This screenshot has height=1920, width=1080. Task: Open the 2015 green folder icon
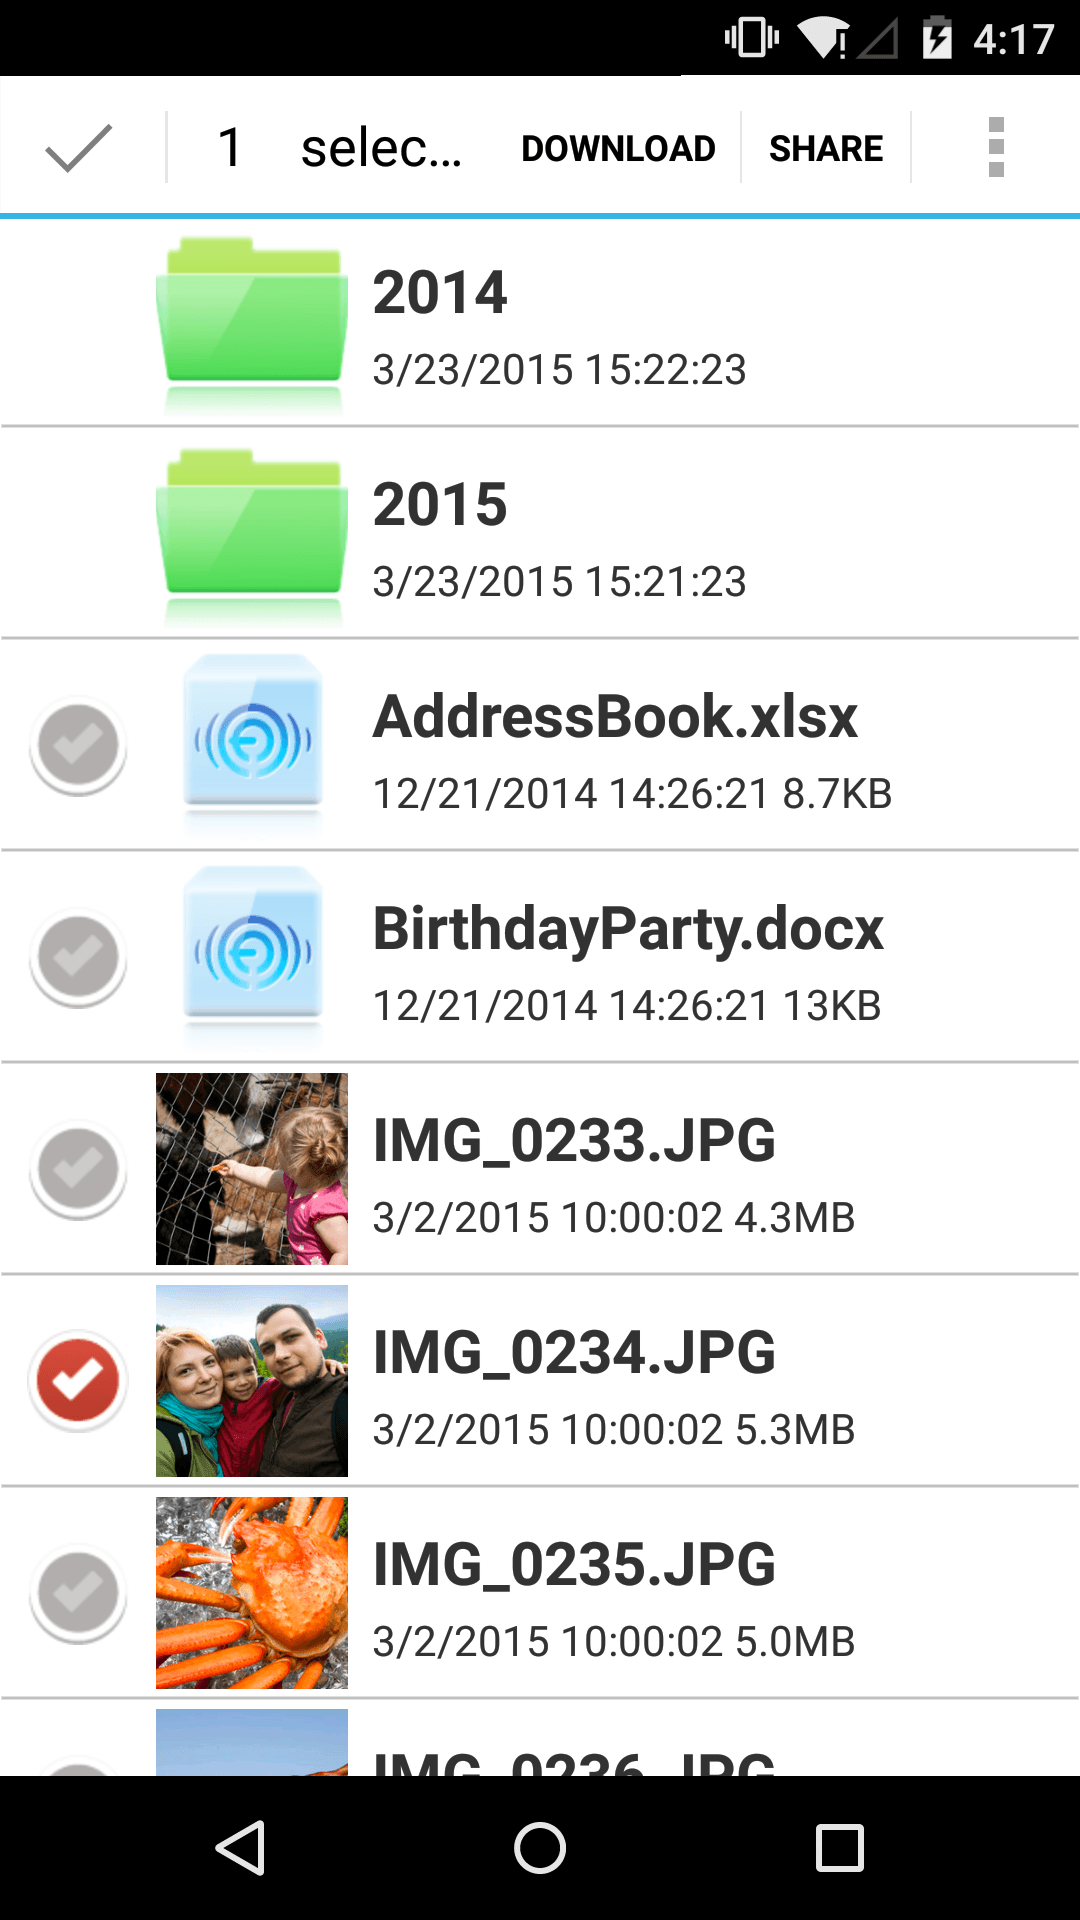(x=252, y=533)
